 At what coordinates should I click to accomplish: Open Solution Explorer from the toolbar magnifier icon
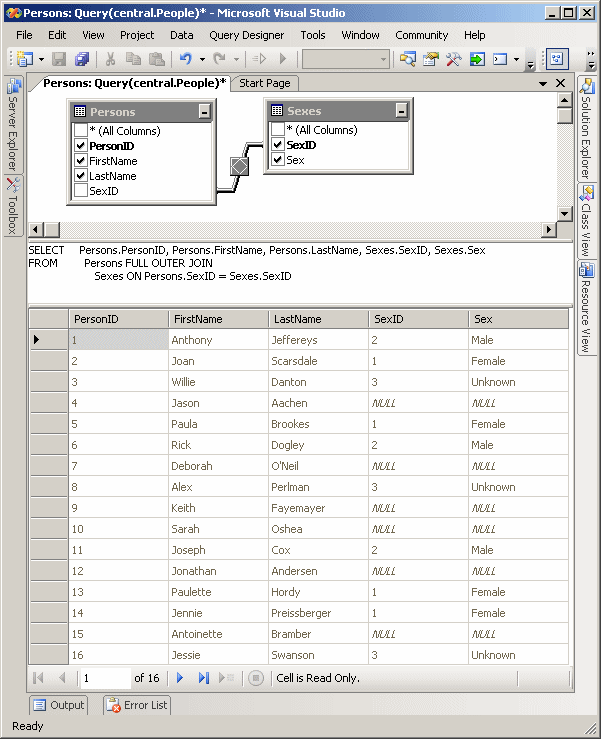(x=408, y=59)
